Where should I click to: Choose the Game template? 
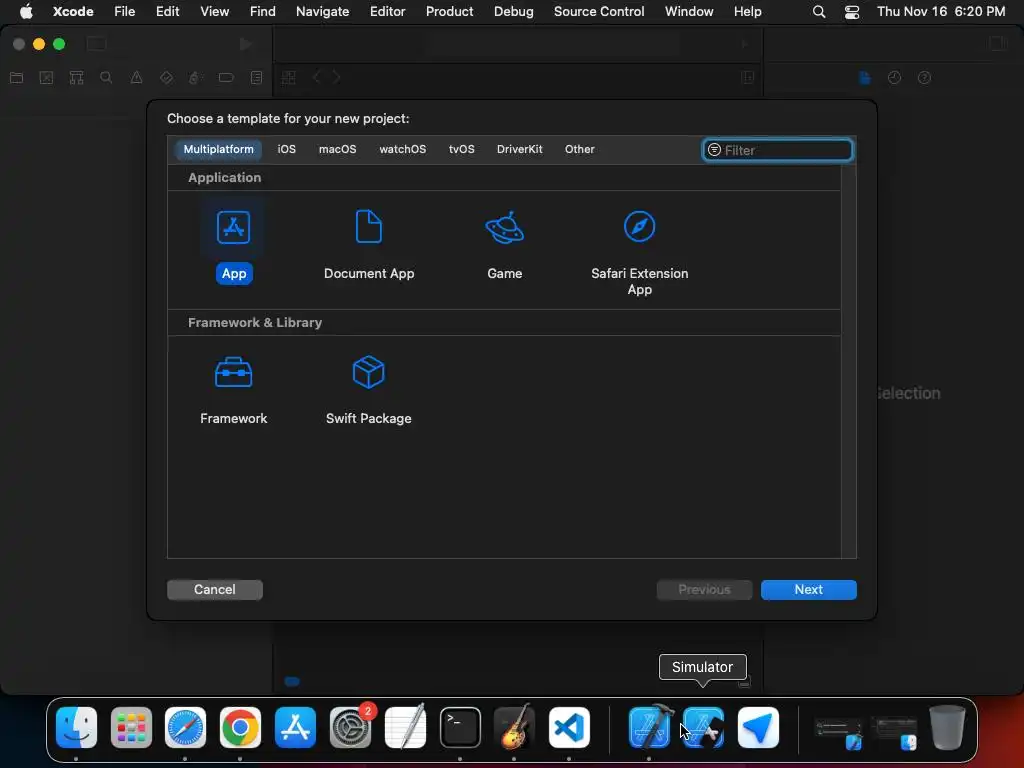pos(505,245)
